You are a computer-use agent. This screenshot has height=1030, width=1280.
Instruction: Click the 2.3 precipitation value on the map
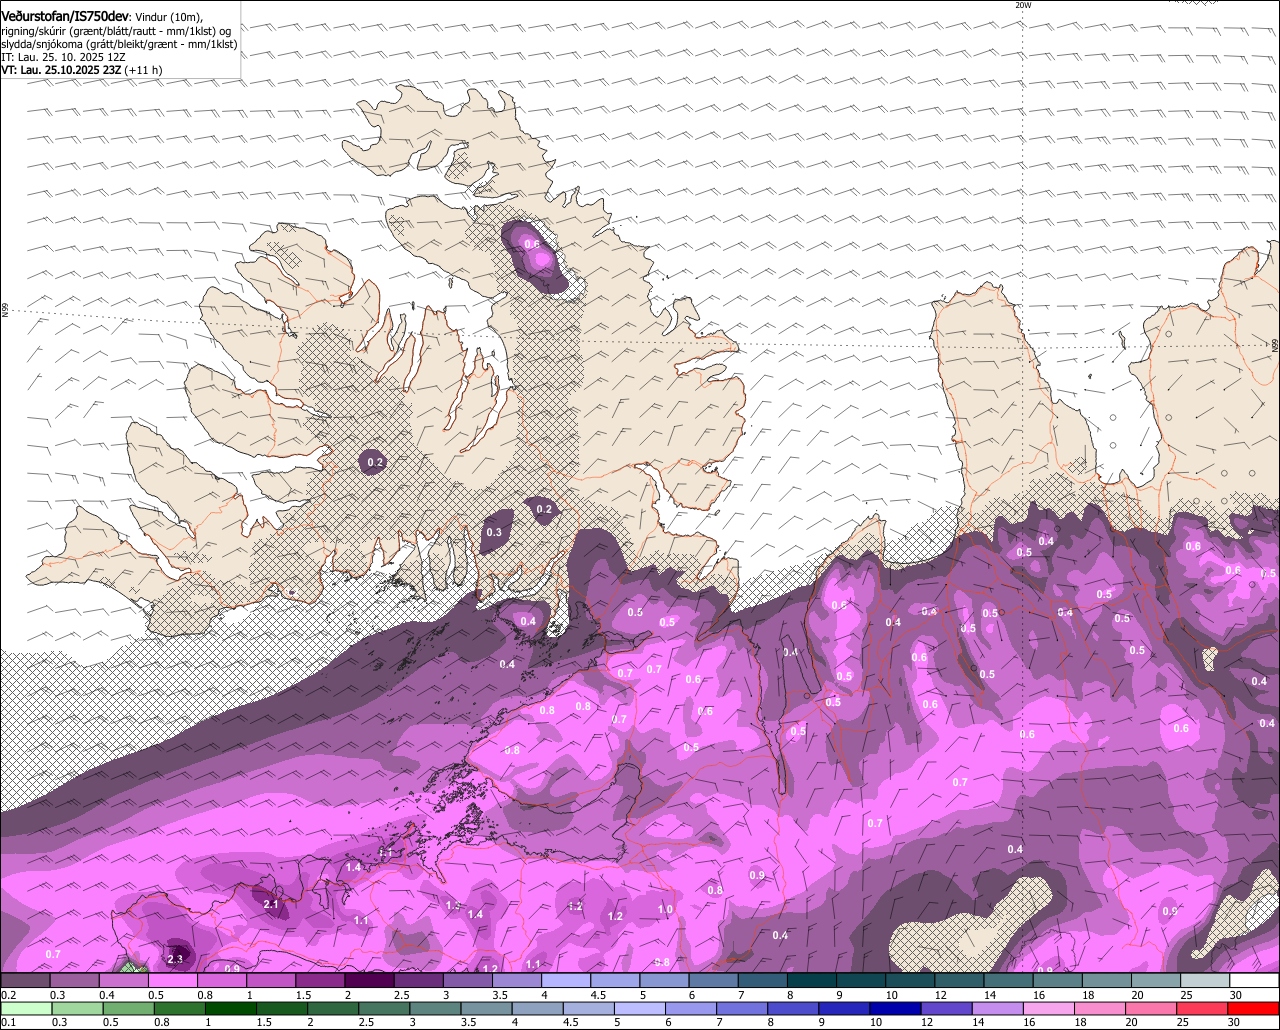point(175,959)
